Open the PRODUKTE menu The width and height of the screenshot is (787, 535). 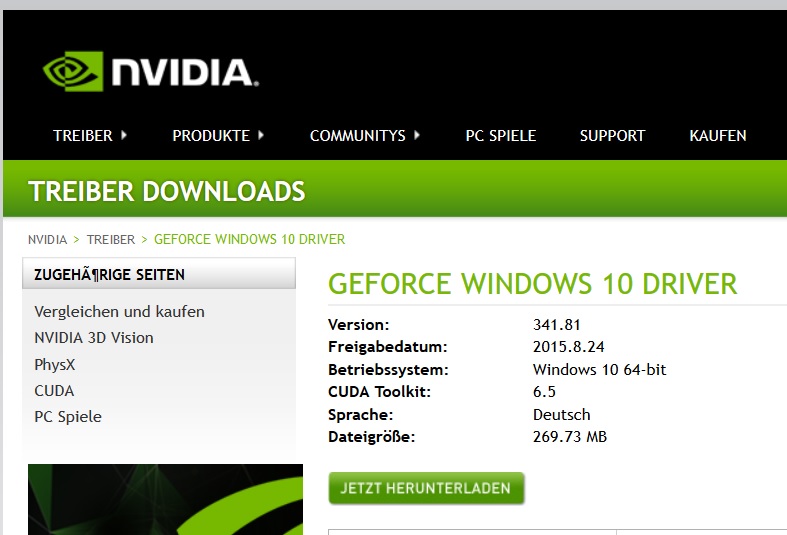coord(211,136)
